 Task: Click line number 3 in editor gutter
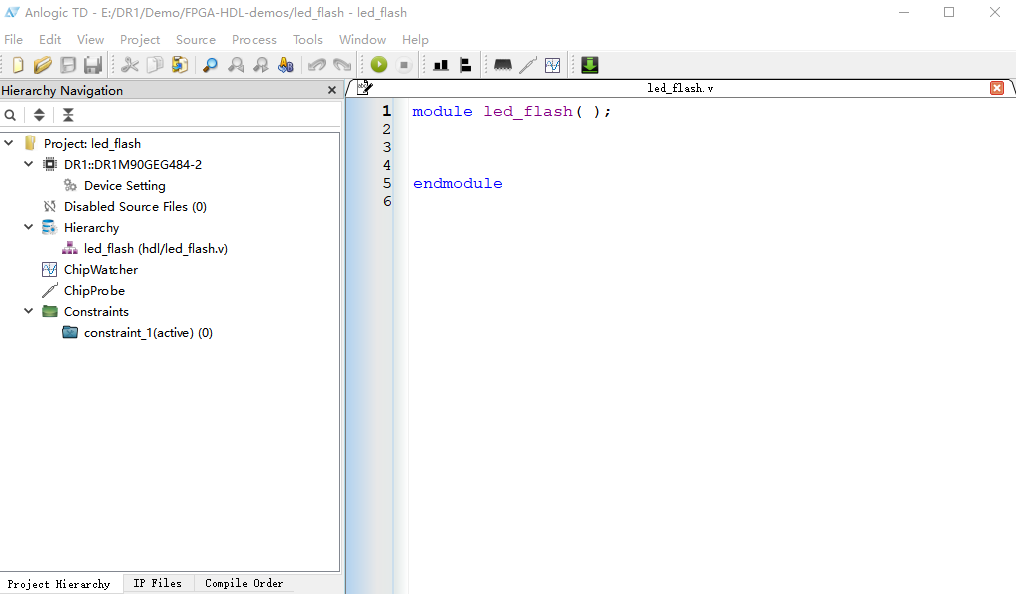click(387, 147)
